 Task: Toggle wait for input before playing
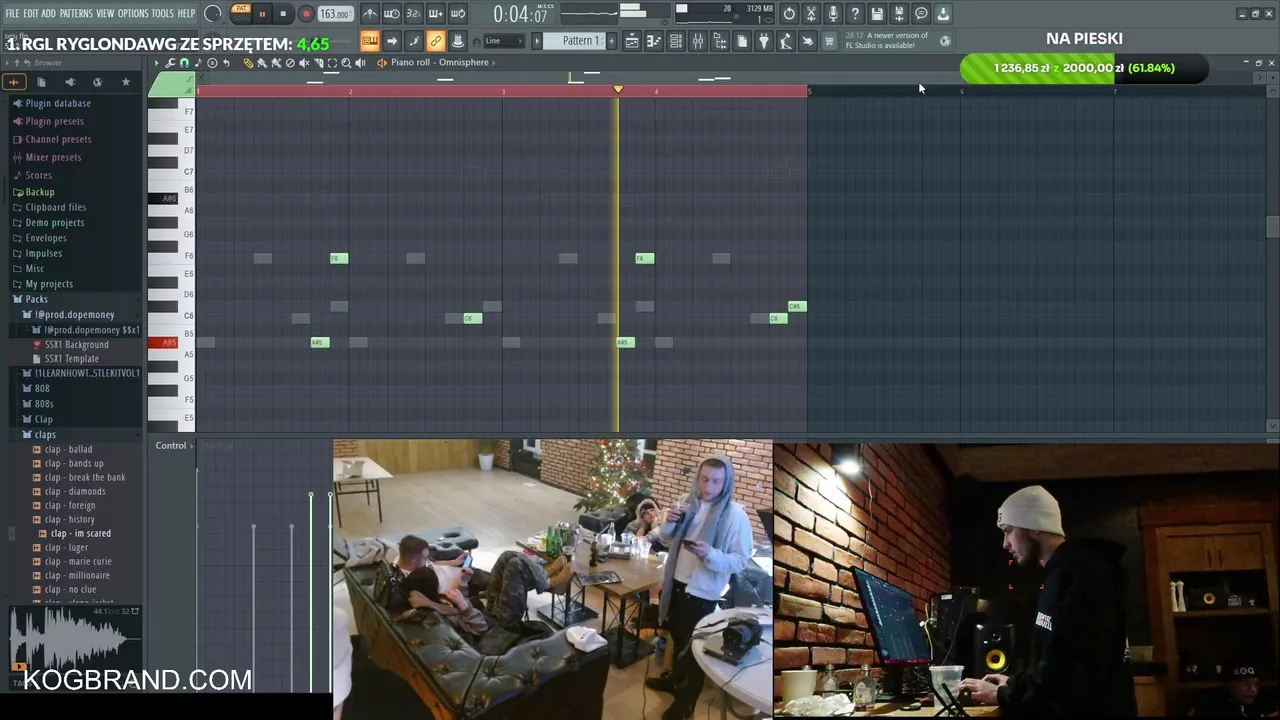click(392, 14)
